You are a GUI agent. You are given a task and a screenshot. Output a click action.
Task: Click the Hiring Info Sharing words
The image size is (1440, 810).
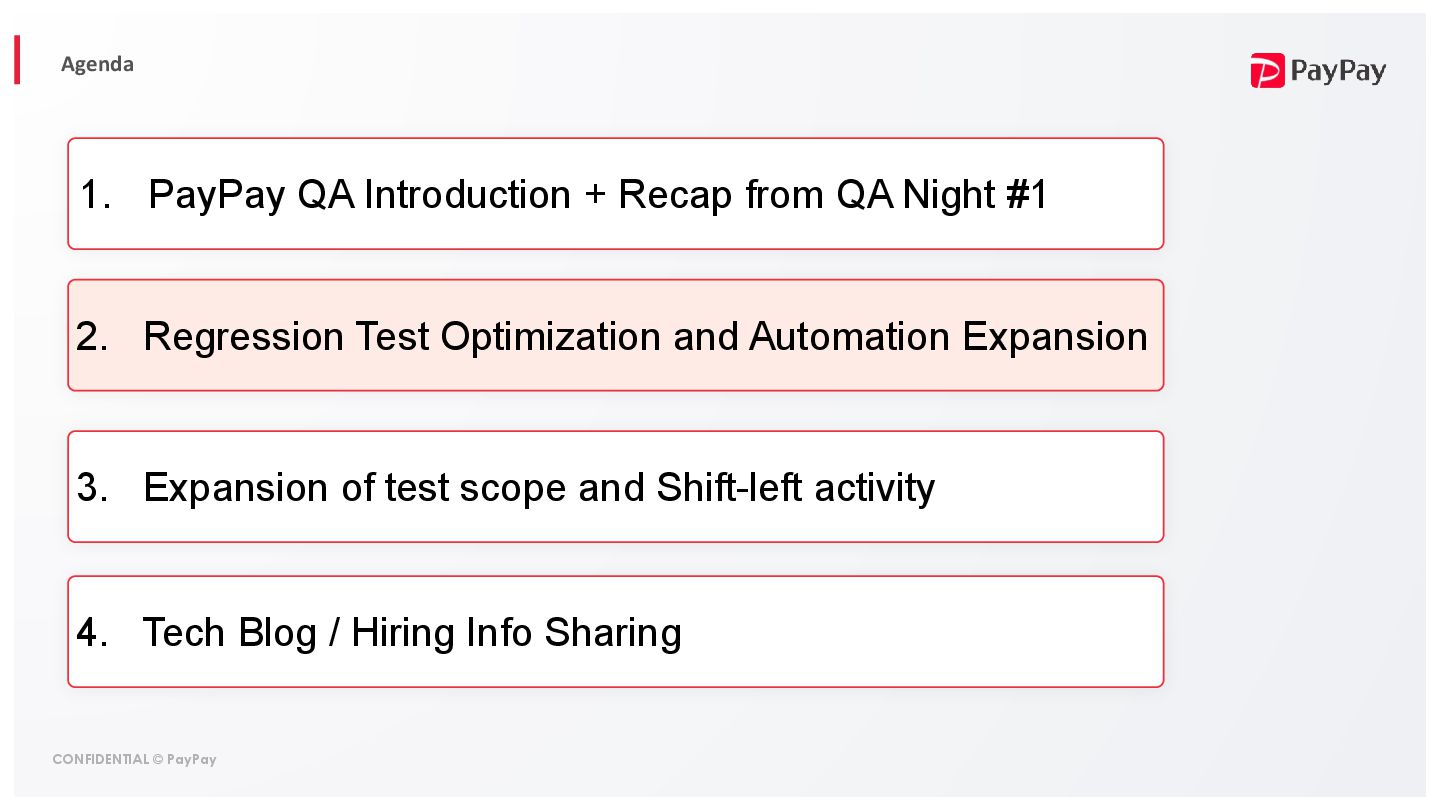coord(516,633)
